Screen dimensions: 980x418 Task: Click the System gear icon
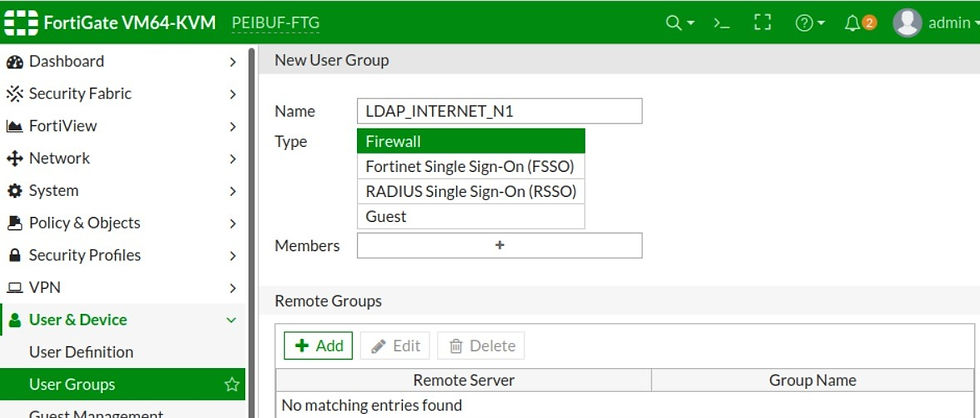[x=14, y=191]
